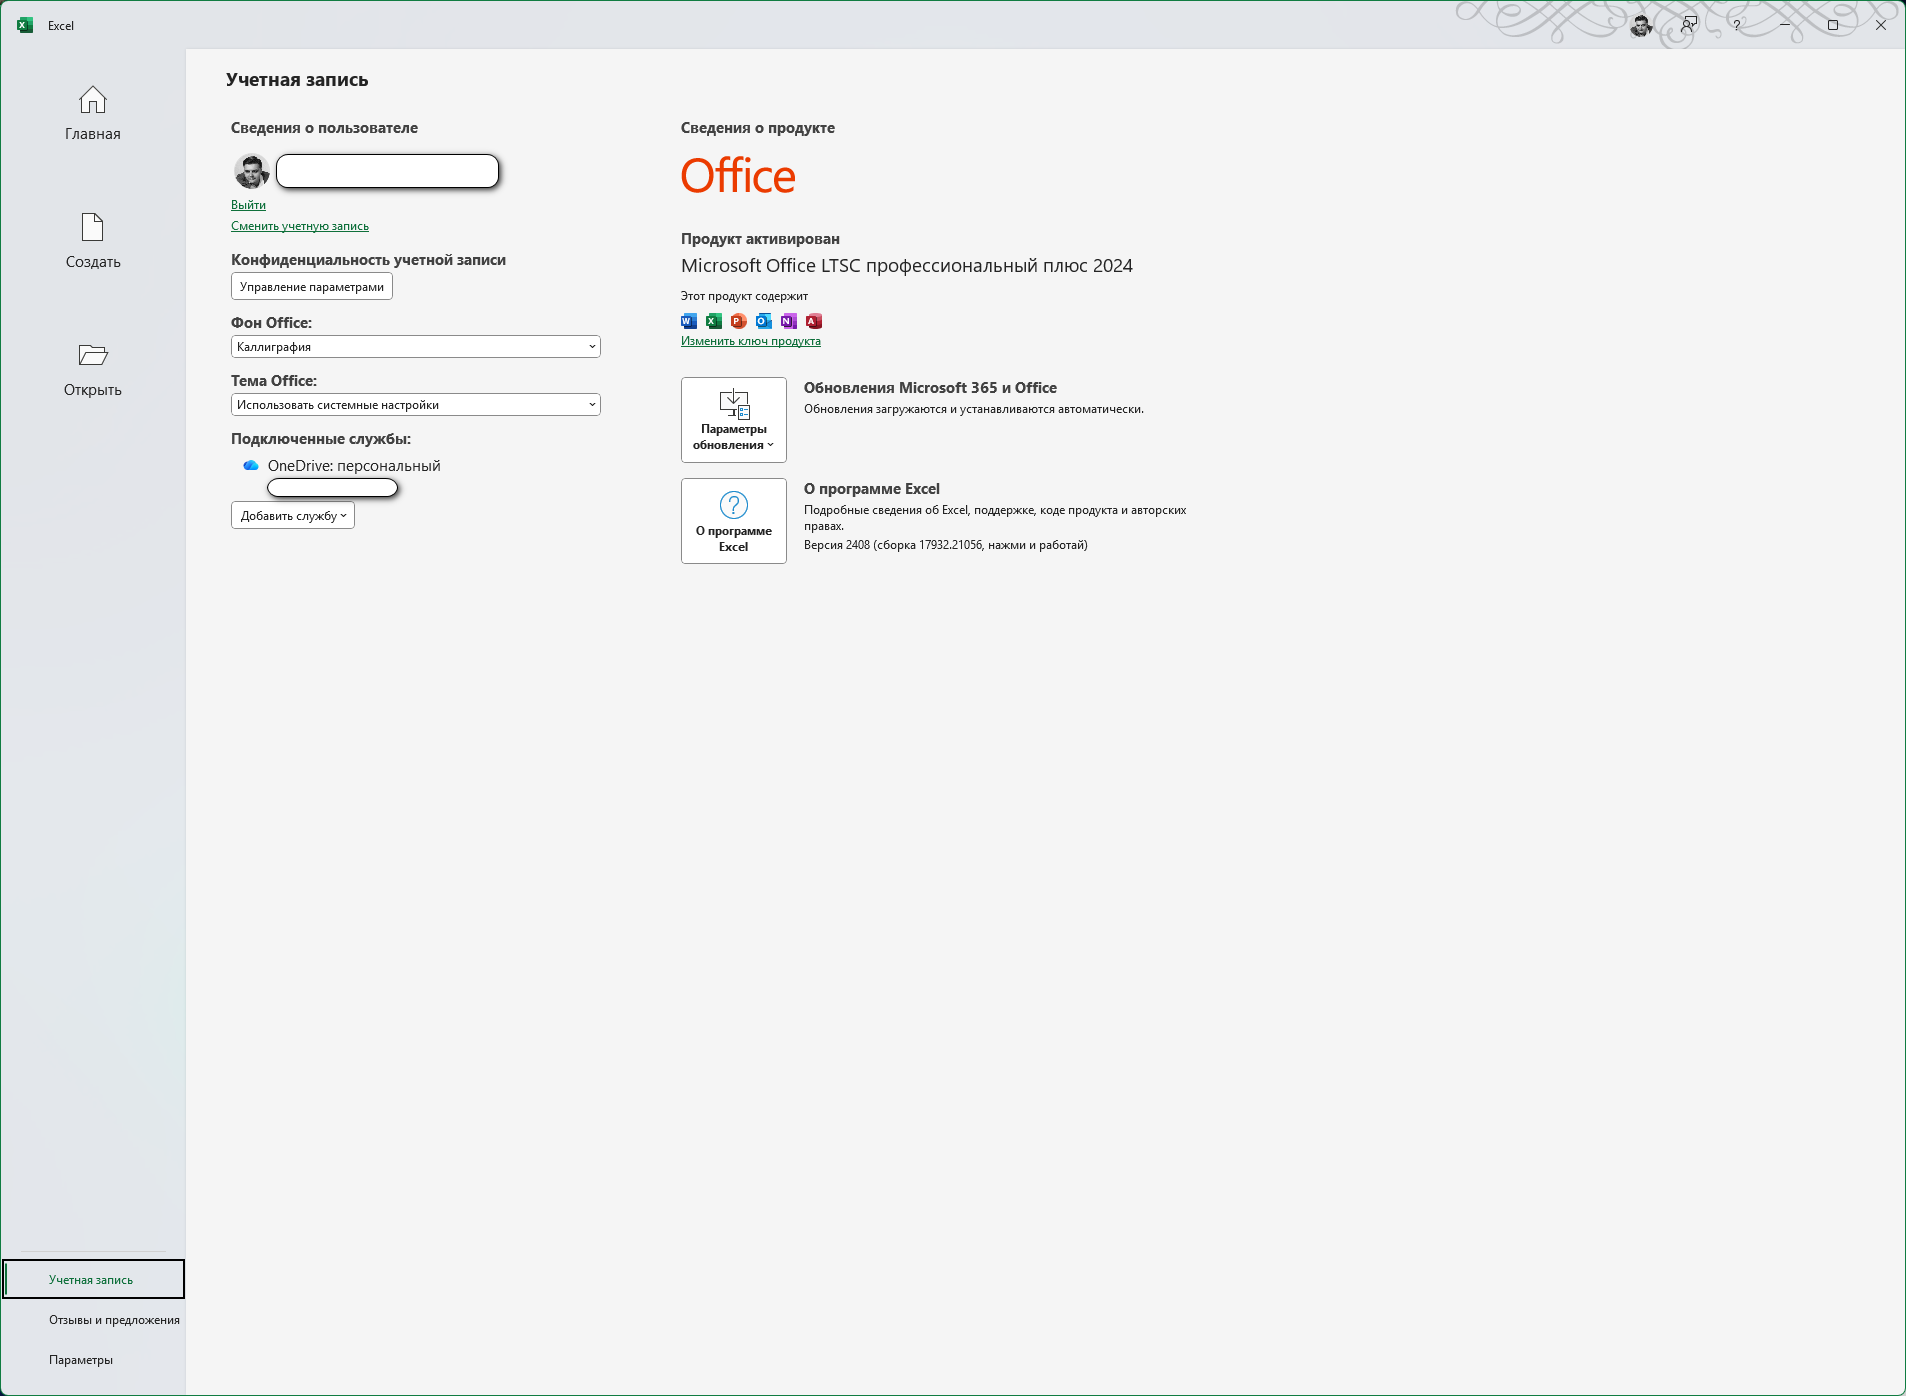Minimize the Excel window
Image resolution: width=1906 pixels, height=1396 pixels.
tap(1785, 25)
